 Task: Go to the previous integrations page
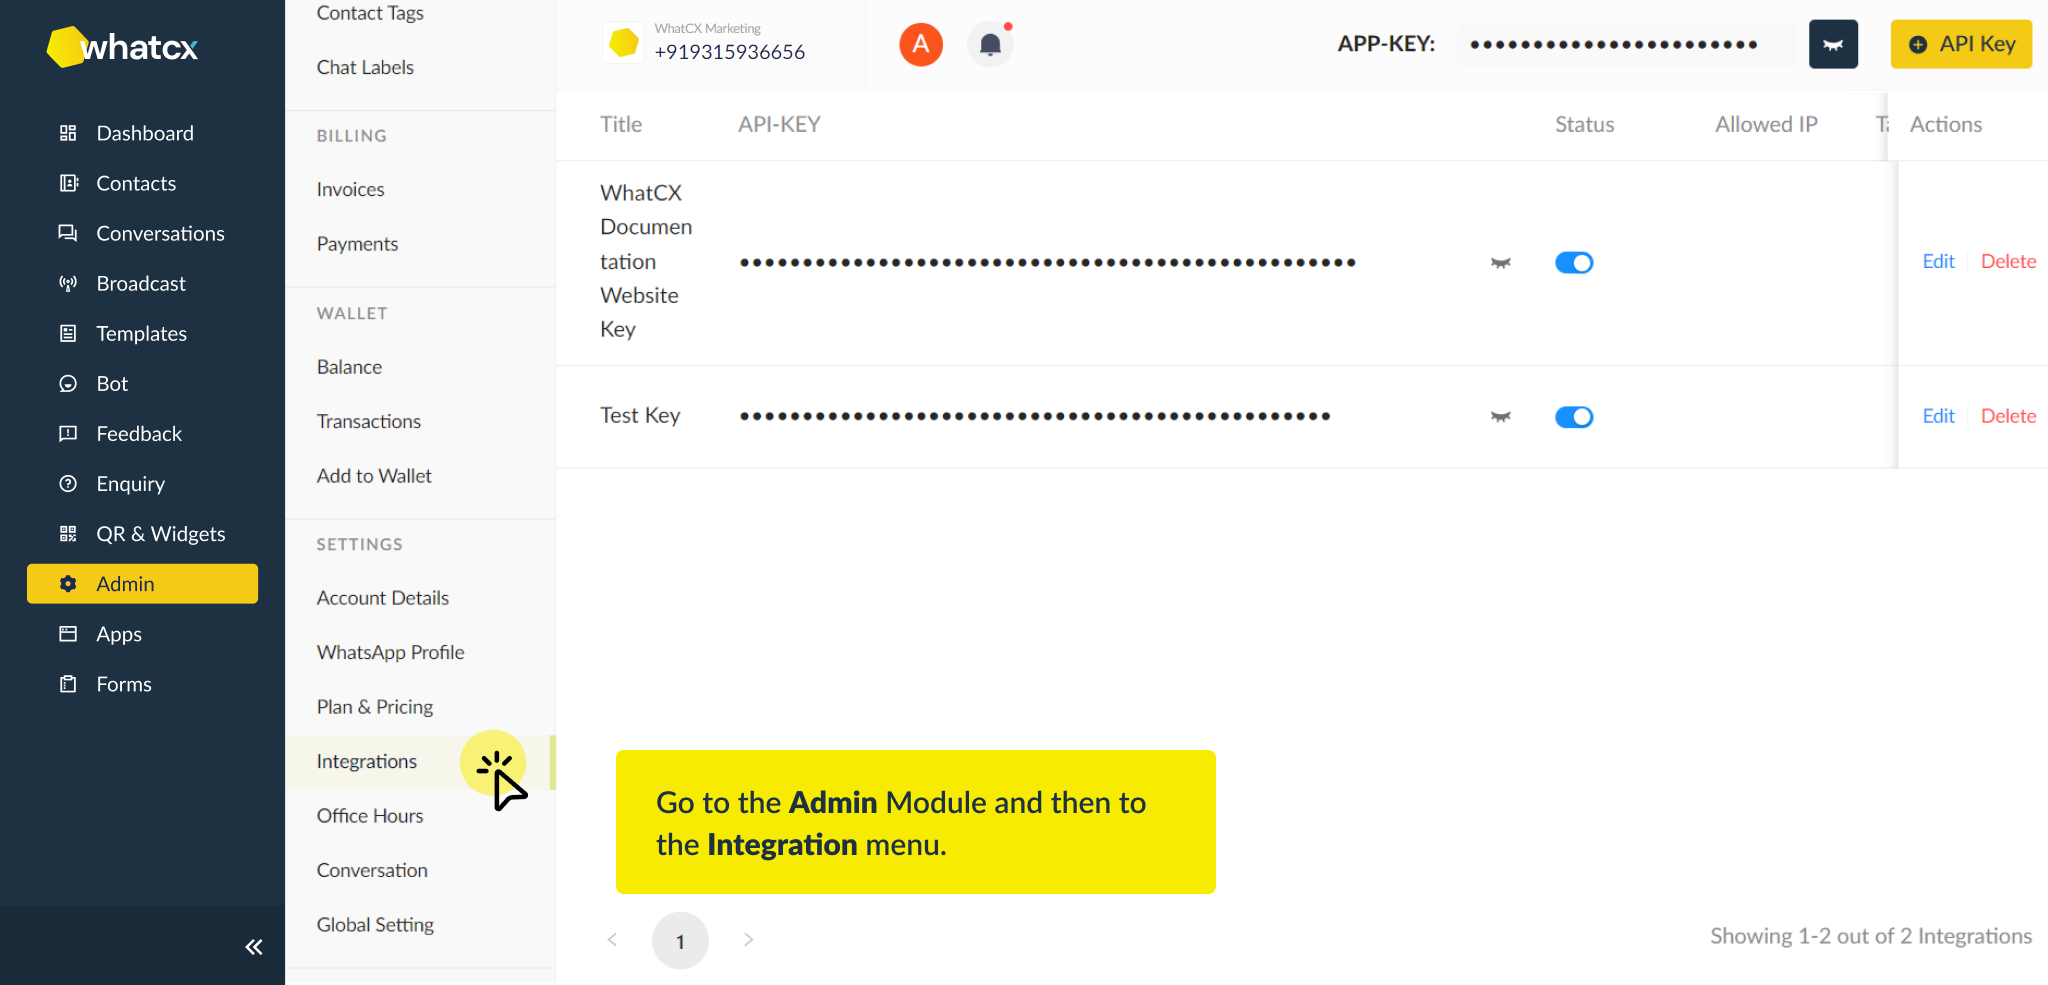612,940
